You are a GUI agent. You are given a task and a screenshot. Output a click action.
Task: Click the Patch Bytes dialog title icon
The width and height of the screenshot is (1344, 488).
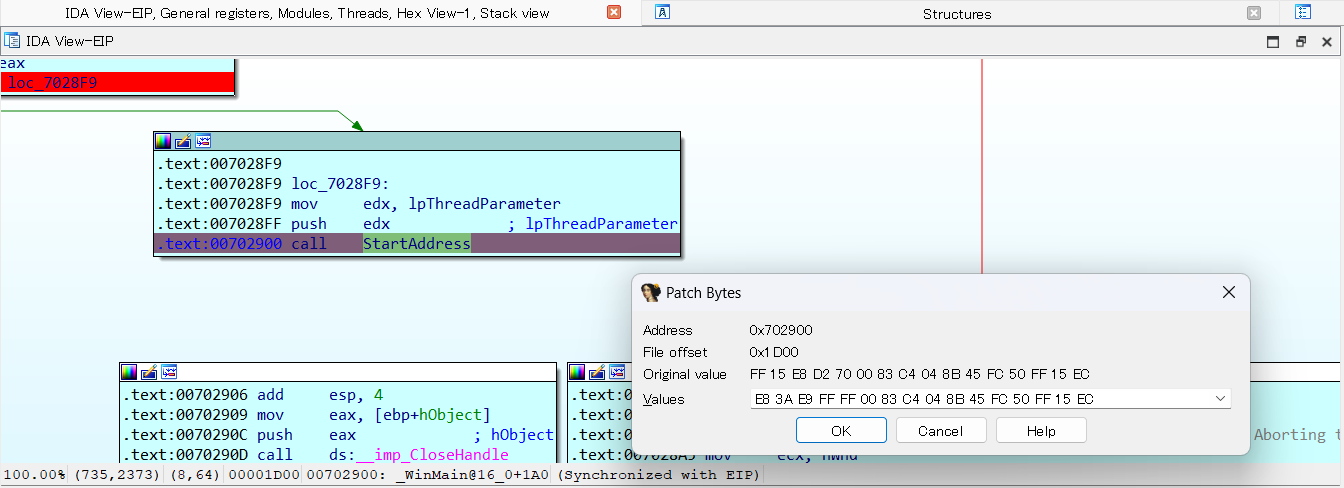(x=651, y=292)
